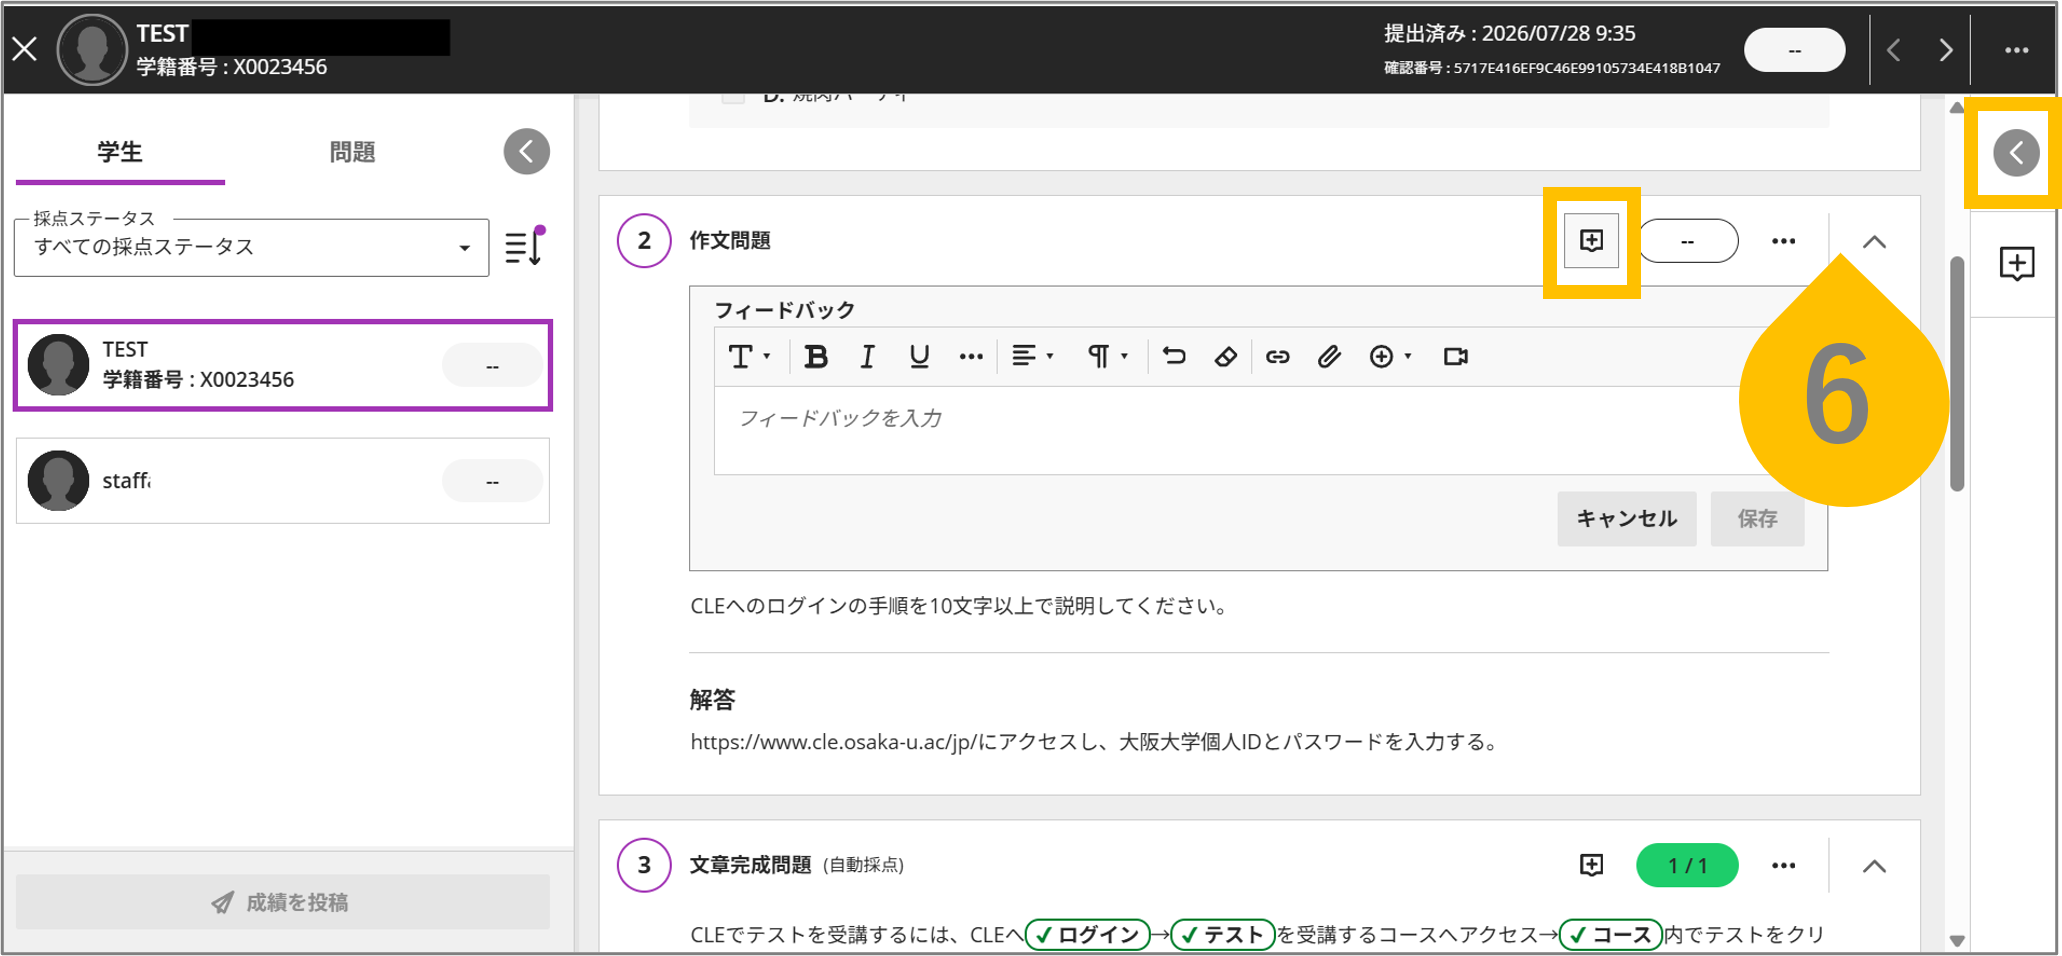Click the student avatar in the header
This screenshot has height=956, width=2062.
click(x=92, y=49)
